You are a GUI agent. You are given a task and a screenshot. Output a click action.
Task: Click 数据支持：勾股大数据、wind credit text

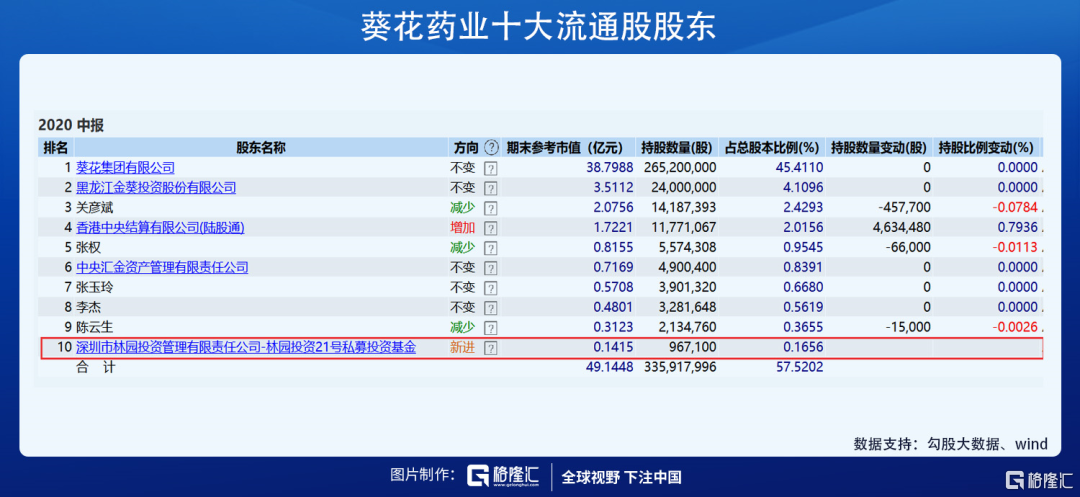pos(950,444)
